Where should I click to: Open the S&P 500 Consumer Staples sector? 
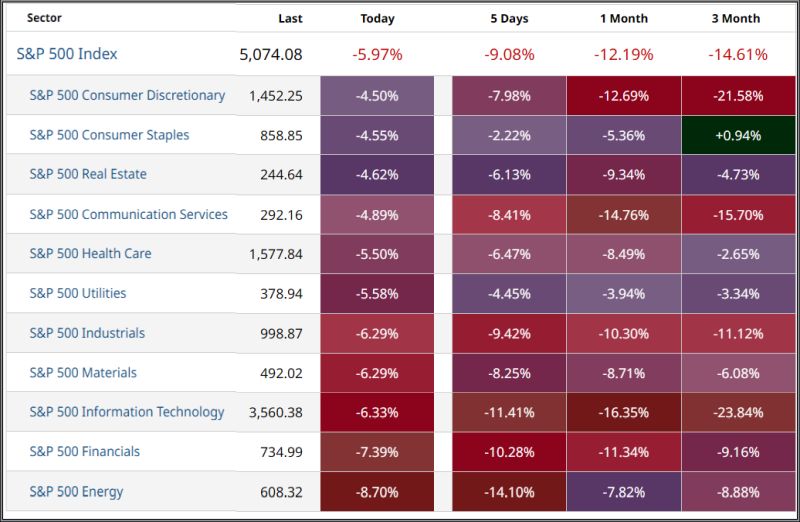(109, 135)
